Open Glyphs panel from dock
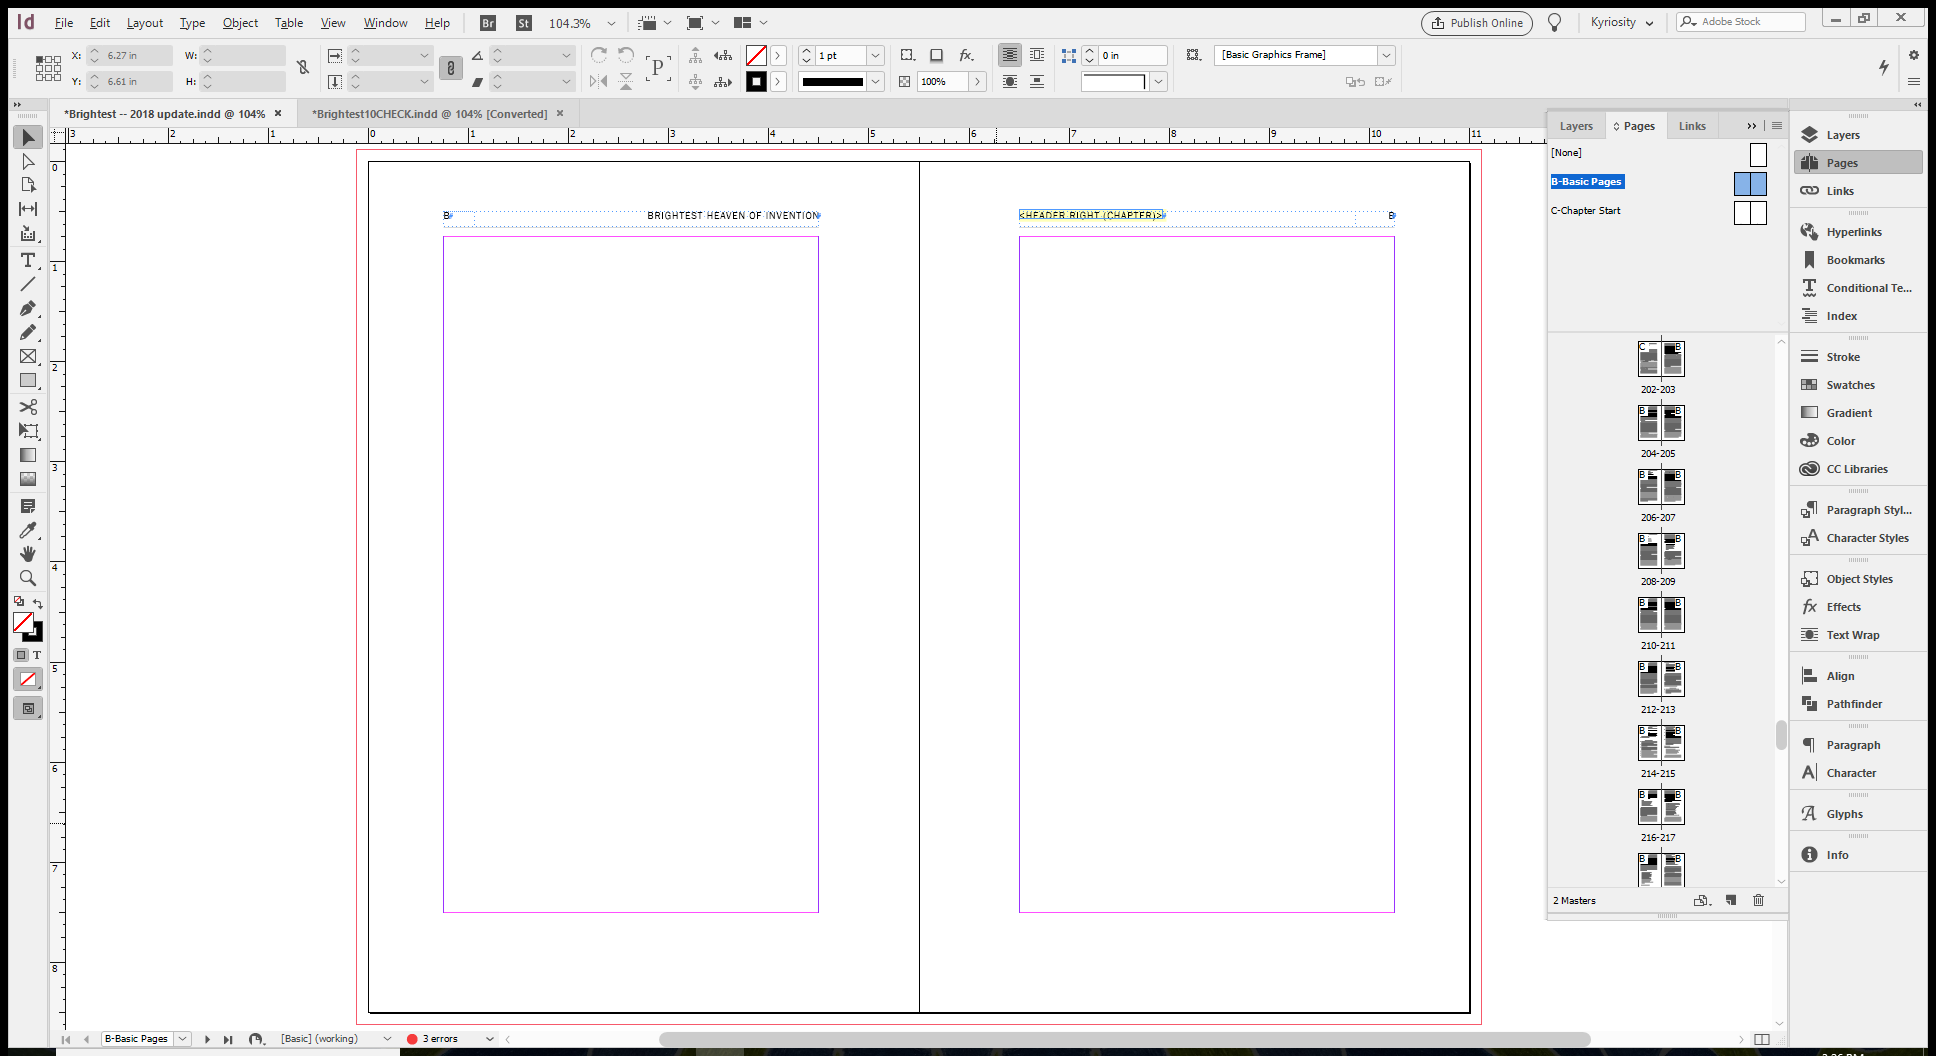1936x1056 pixels. (x=1844, y=814)
